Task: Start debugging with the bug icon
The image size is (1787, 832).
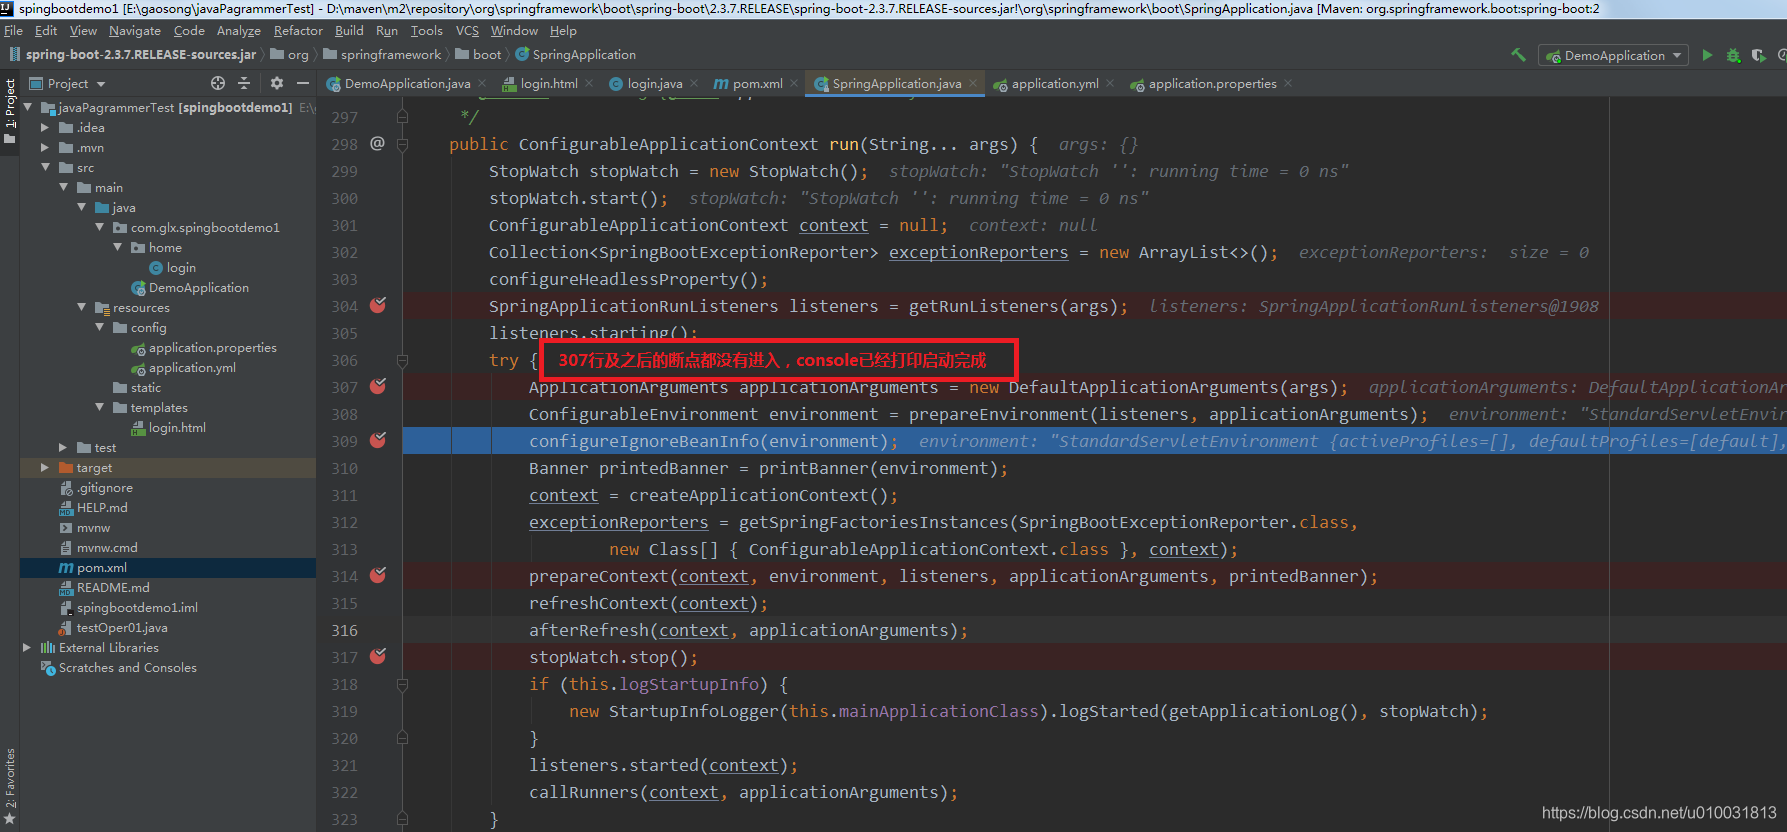Action: (x=1733, y=55)
